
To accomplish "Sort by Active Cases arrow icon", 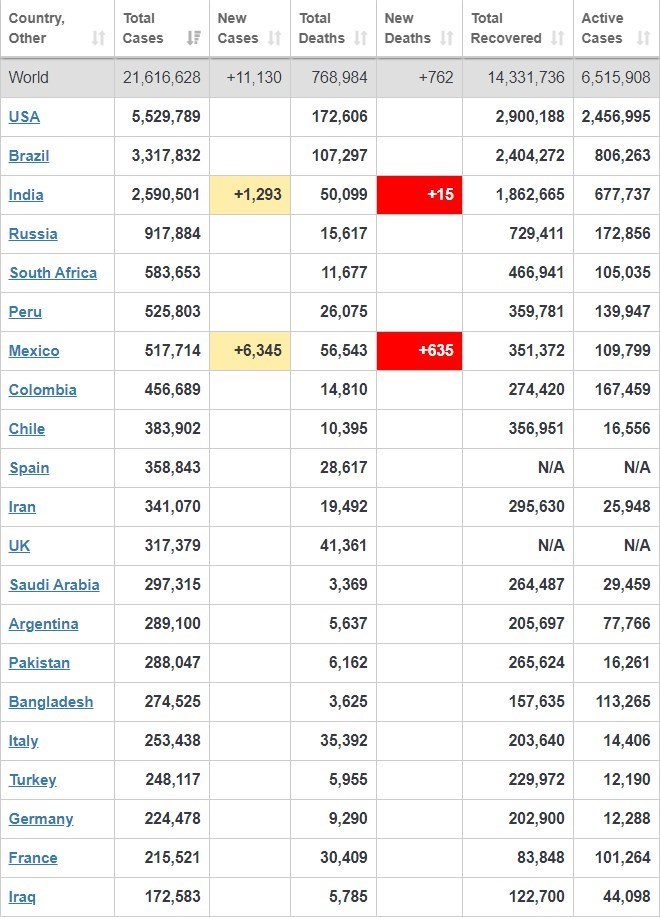I will (x=644, y=38).
